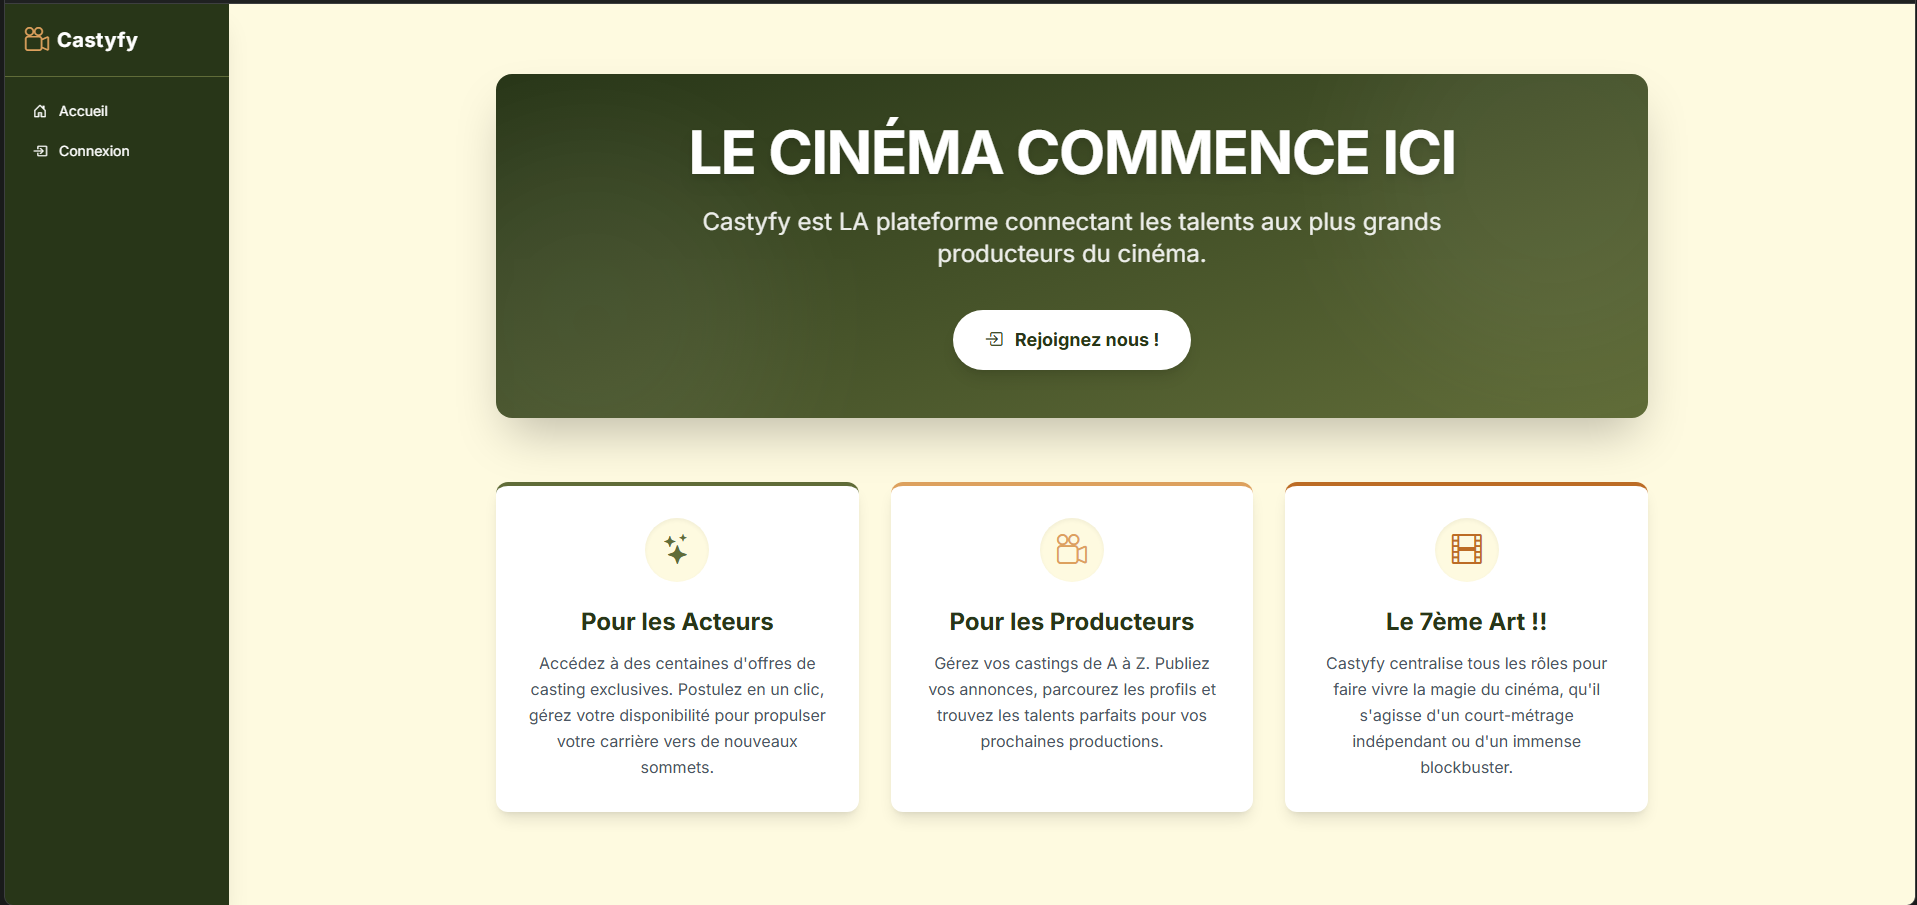
Task: Click the Rejoignez nous ! button
Action: tap(1071, 340)
